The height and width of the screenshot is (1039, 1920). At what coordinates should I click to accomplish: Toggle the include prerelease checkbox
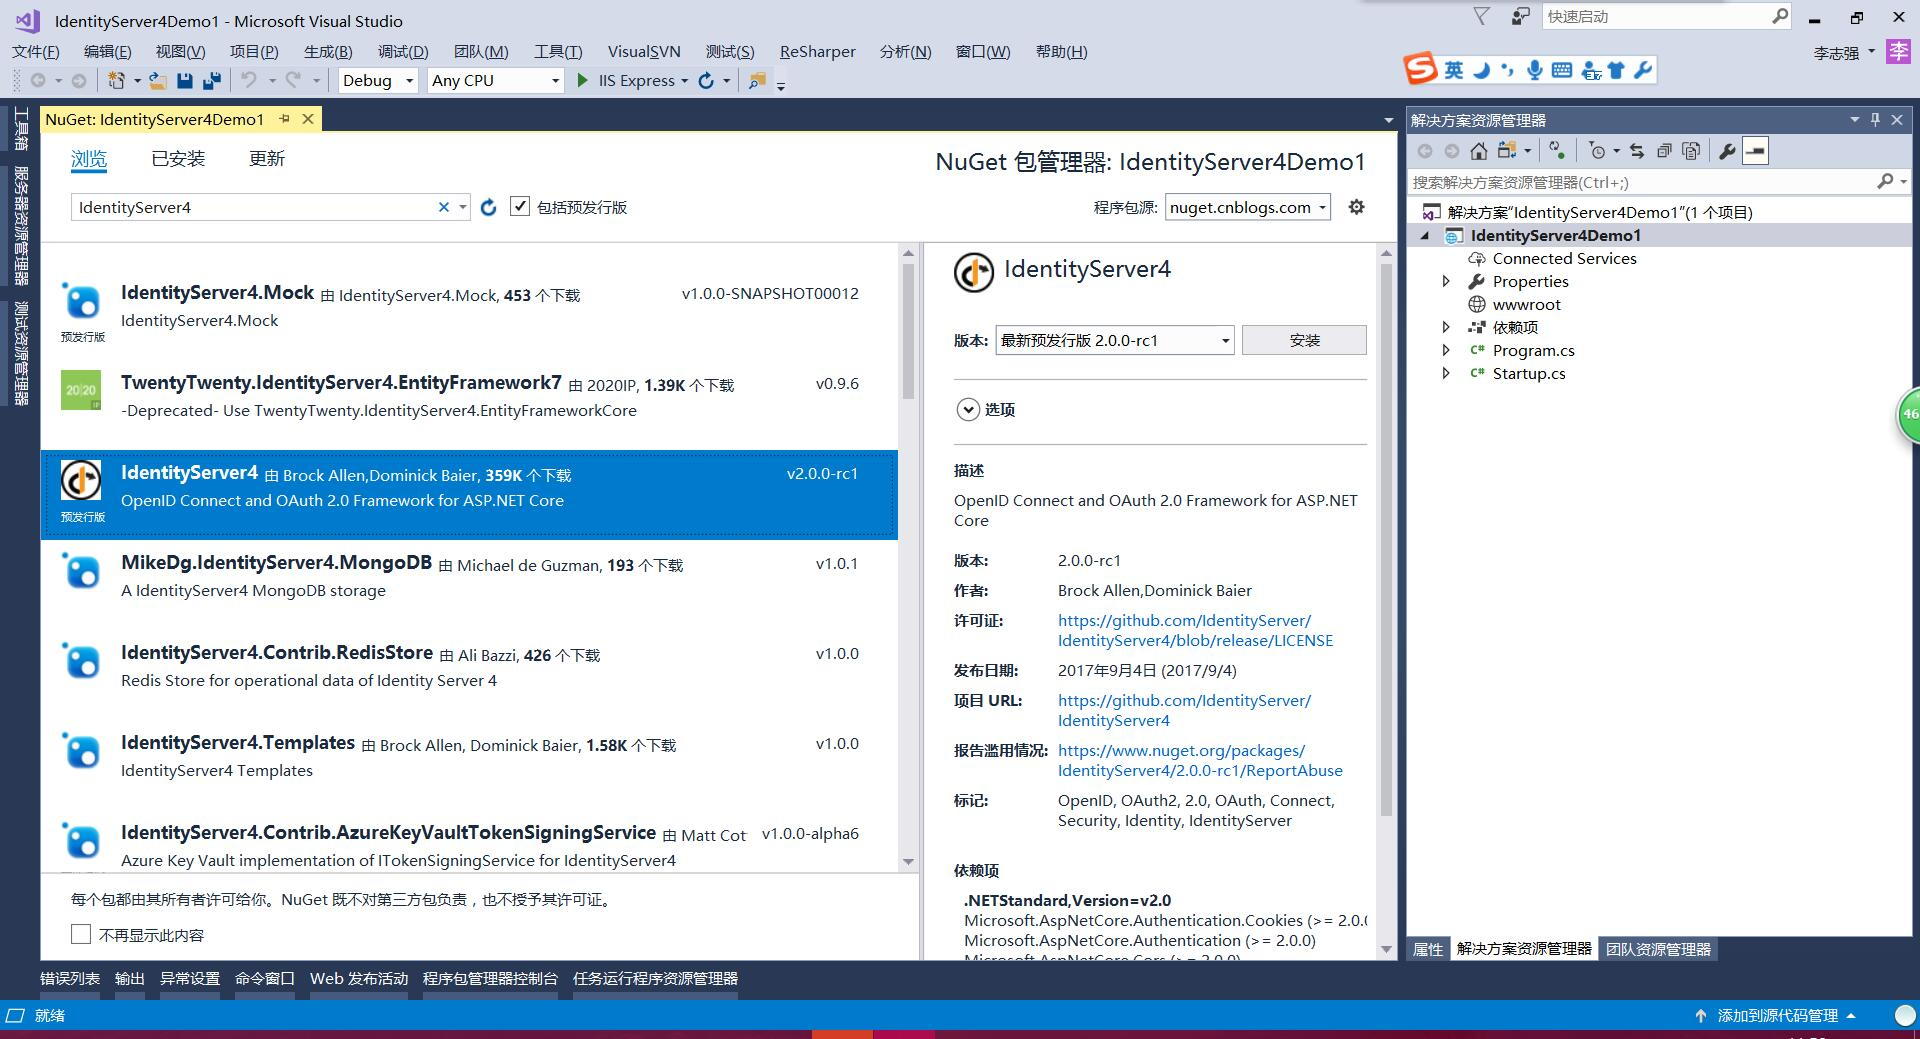click(x=520, y=206)
